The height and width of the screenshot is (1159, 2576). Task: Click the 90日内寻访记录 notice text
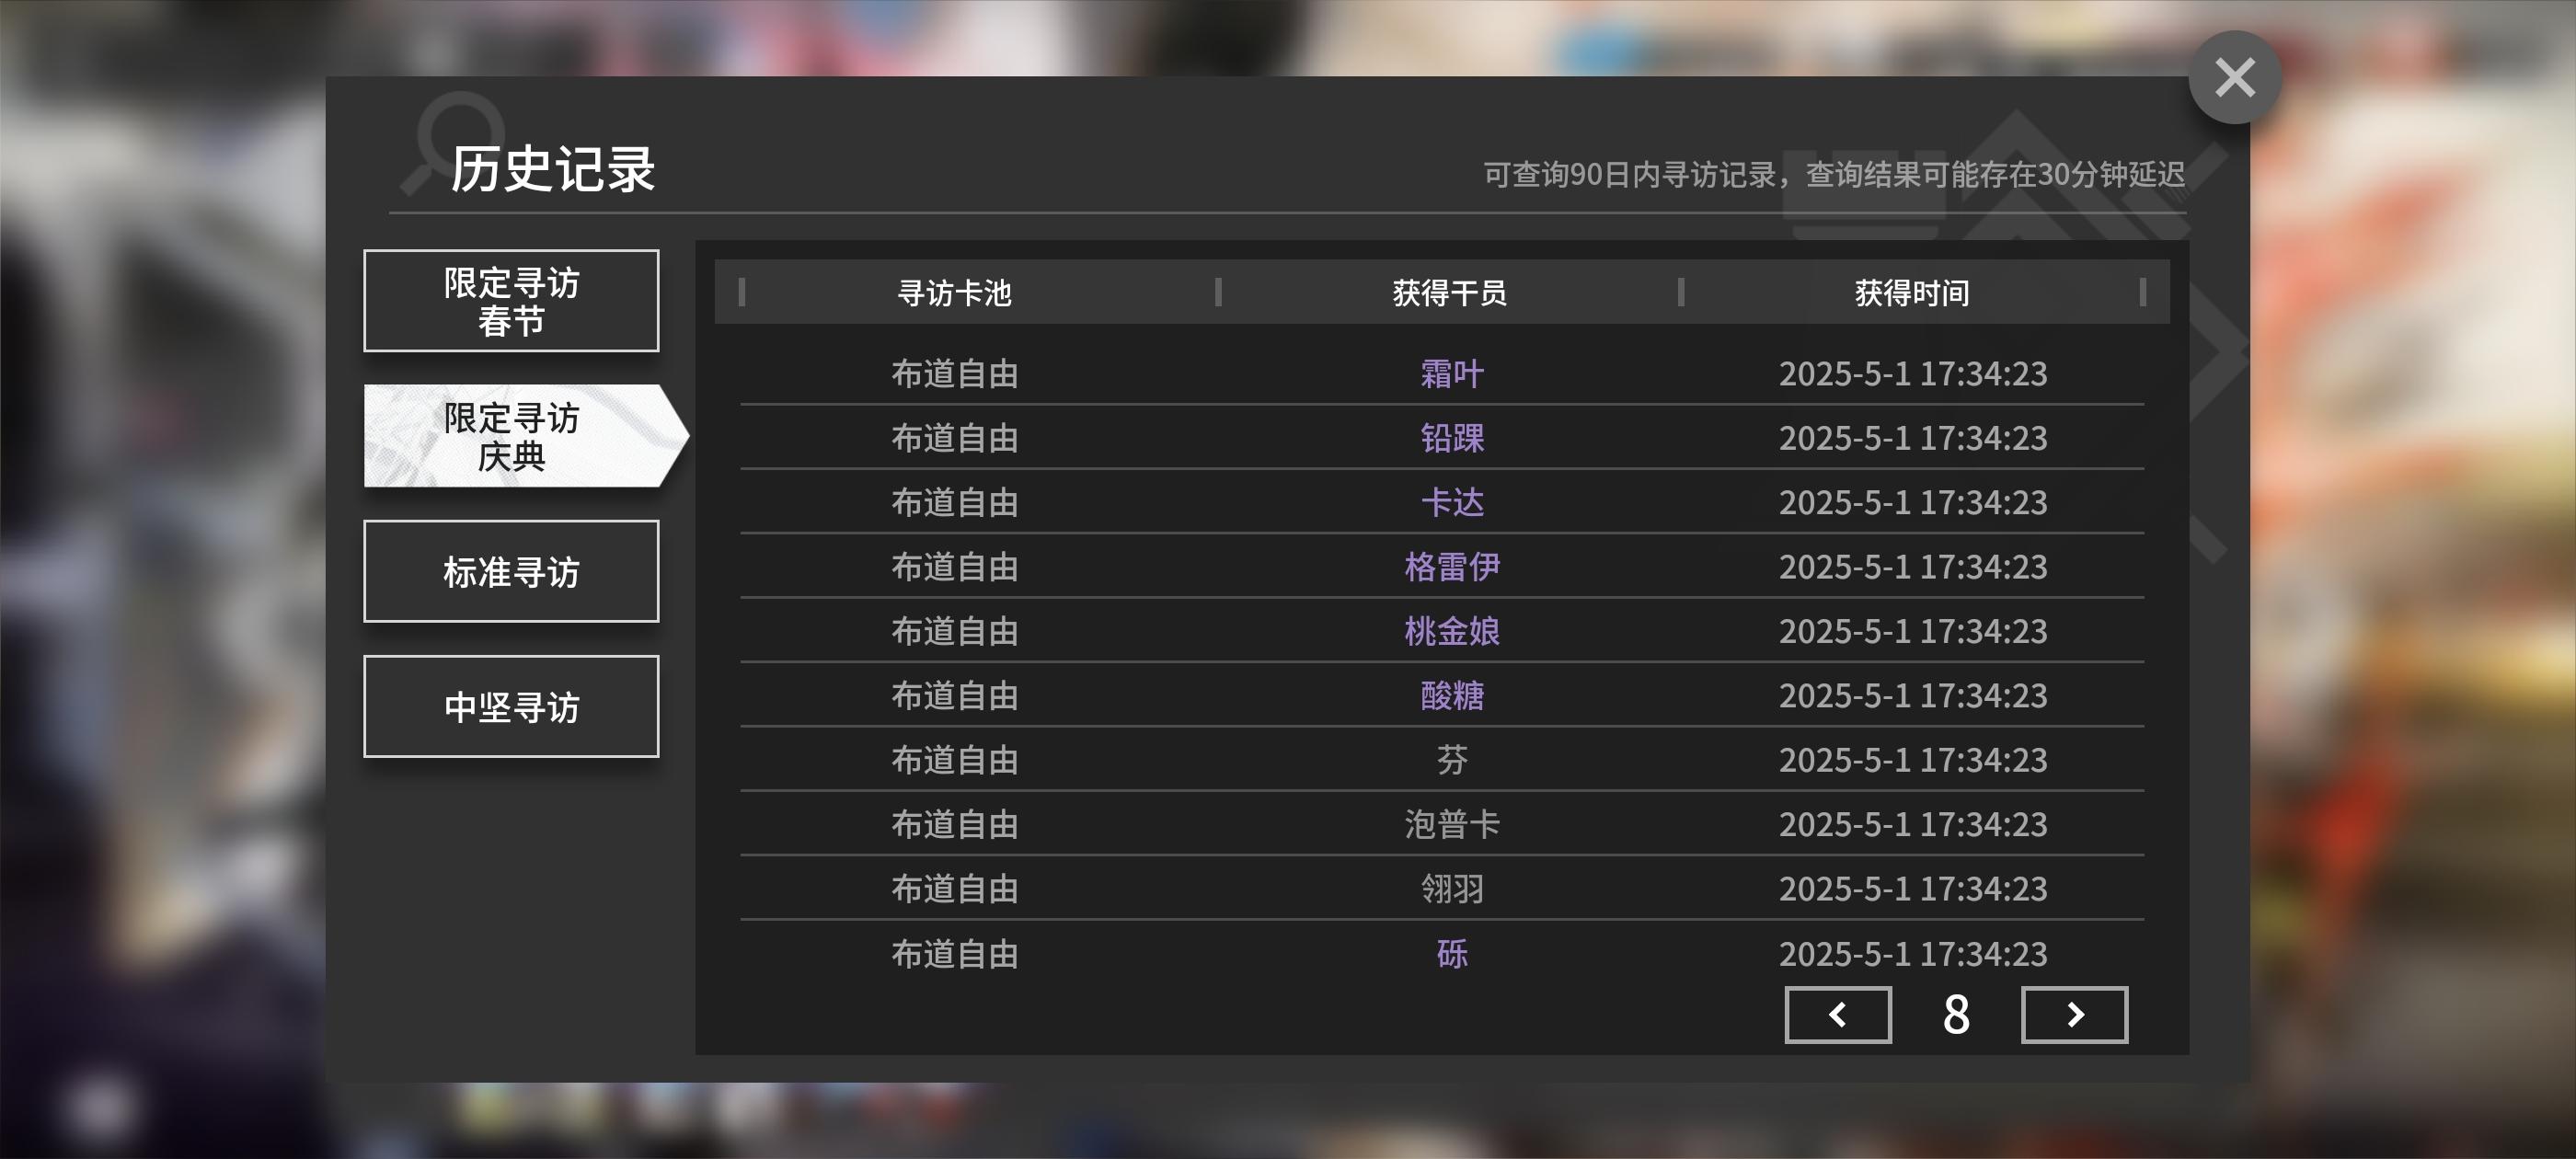tap(1833, 175)
